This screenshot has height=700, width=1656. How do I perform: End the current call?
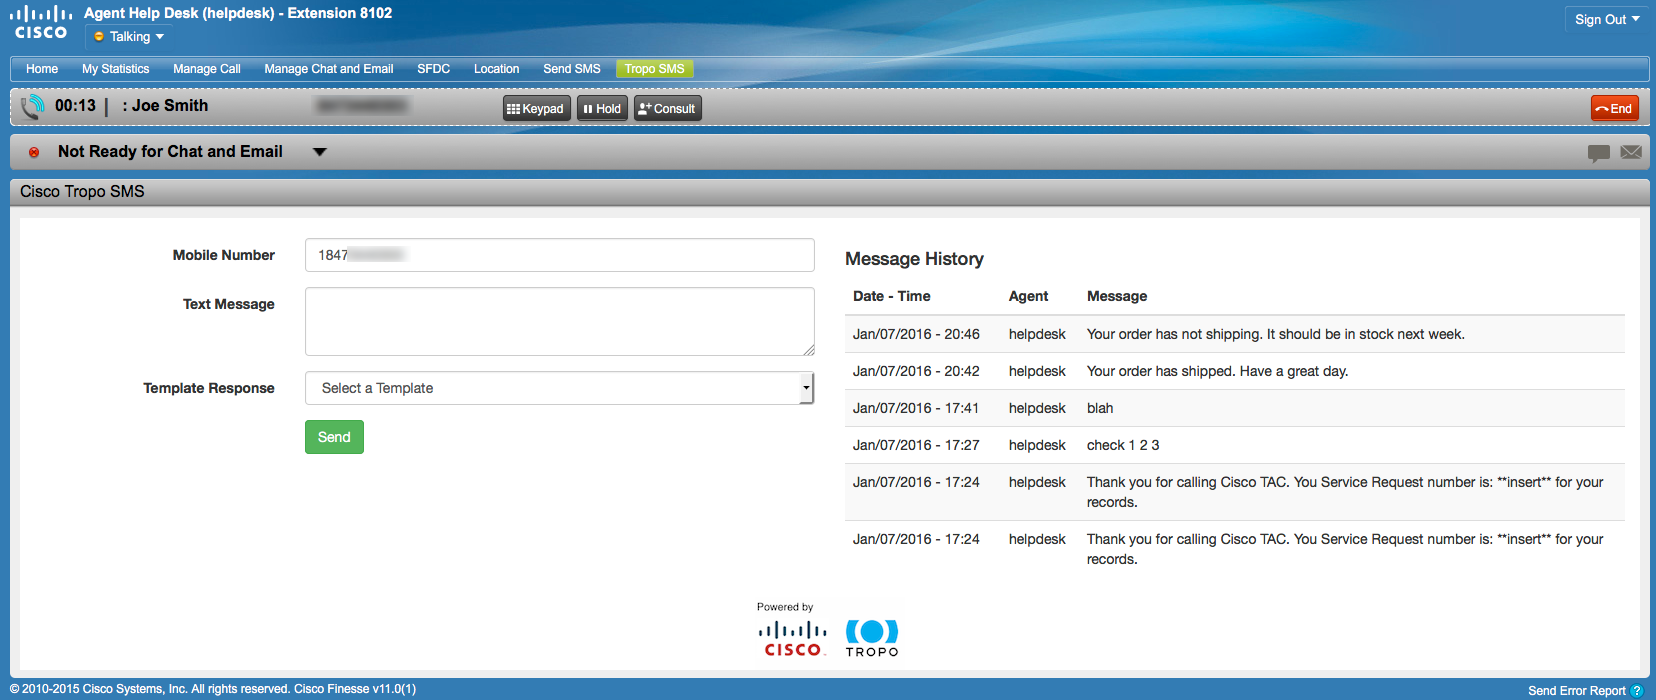pyautogui.click(x=1615, y=108)
